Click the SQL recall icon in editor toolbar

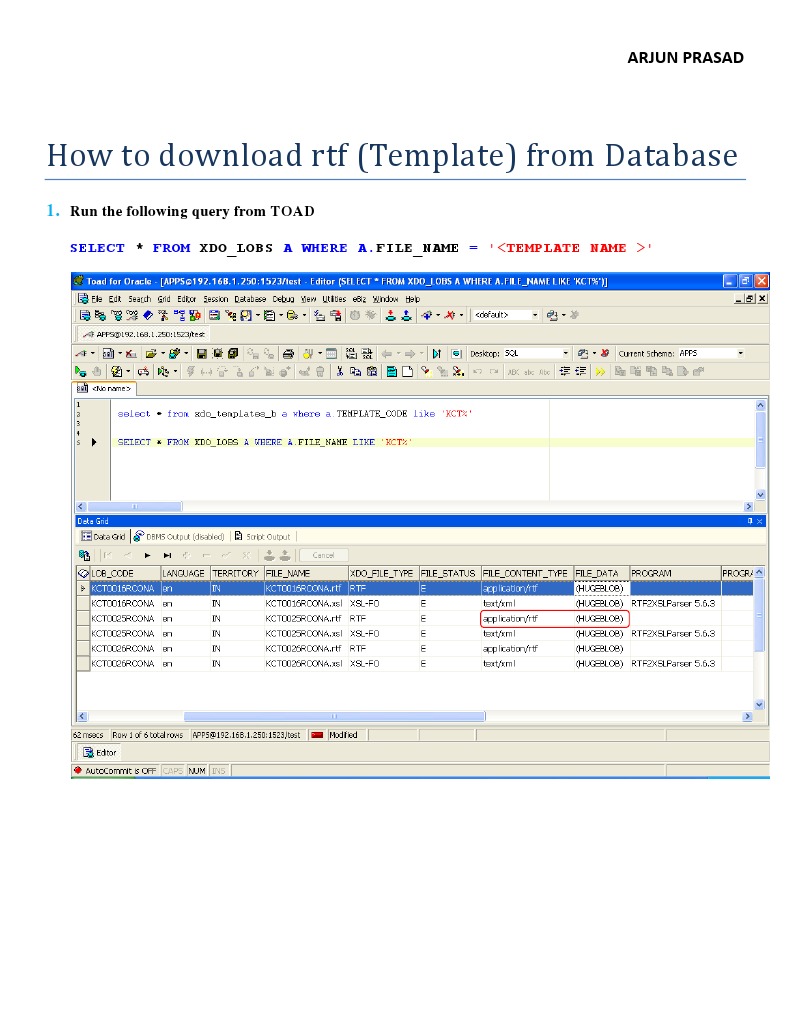(x=351, y=353)
